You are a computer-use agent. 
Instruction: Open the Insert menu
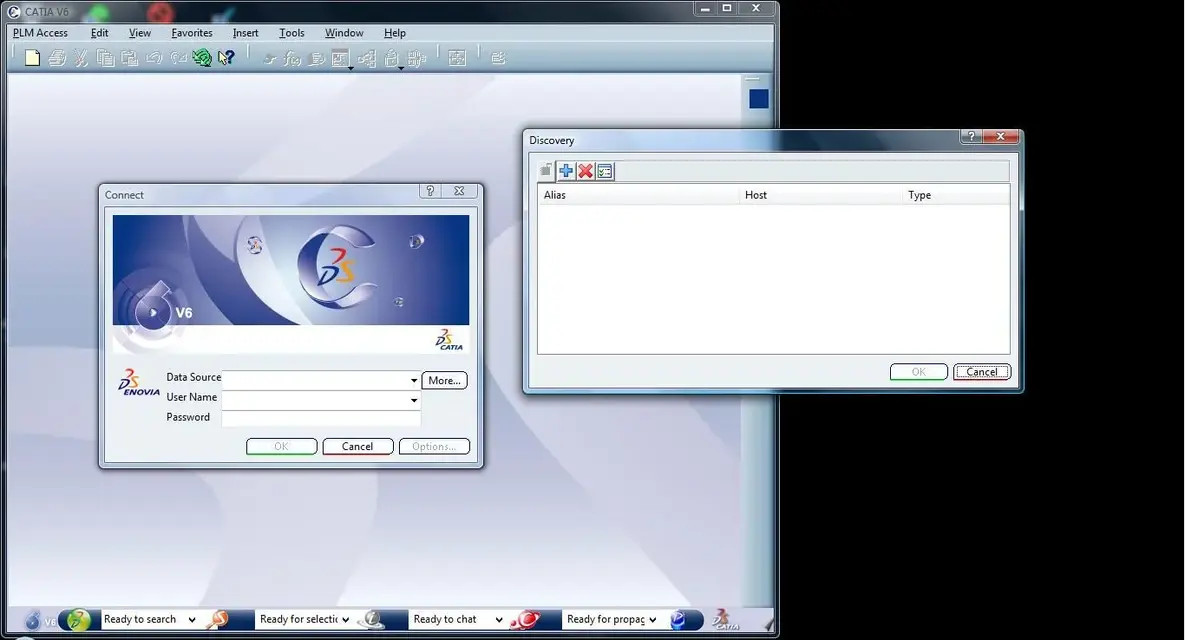[x=246, y=33]
